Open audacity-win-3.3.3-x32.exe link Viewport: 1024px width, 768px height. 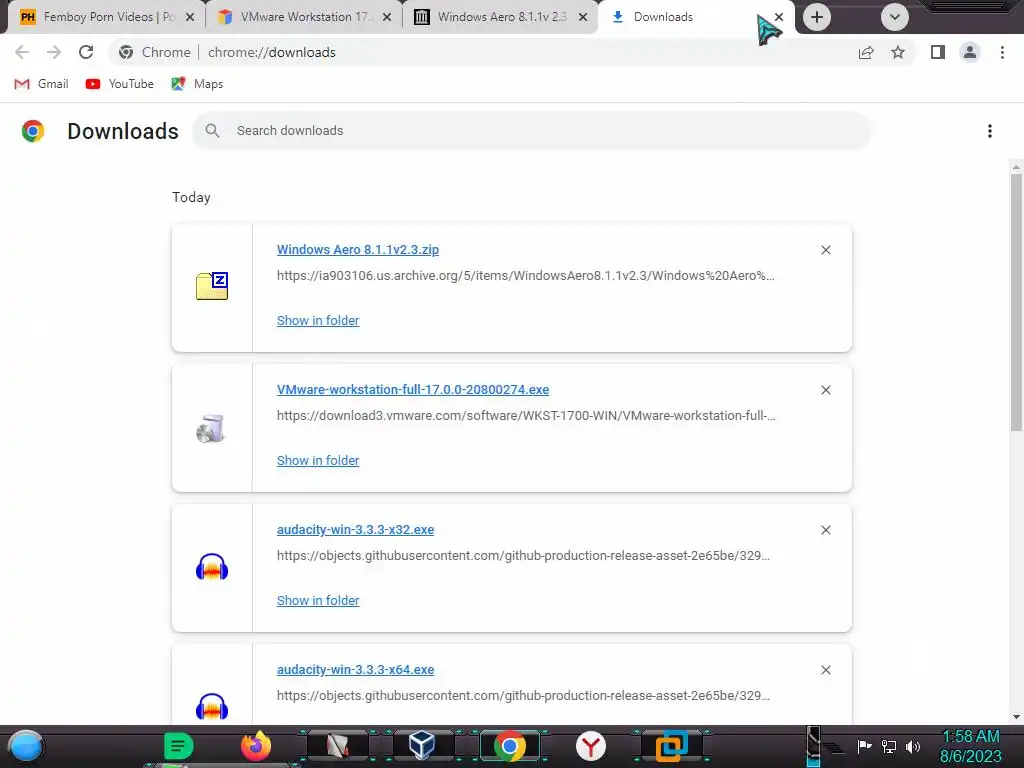(x=355, y=530)
